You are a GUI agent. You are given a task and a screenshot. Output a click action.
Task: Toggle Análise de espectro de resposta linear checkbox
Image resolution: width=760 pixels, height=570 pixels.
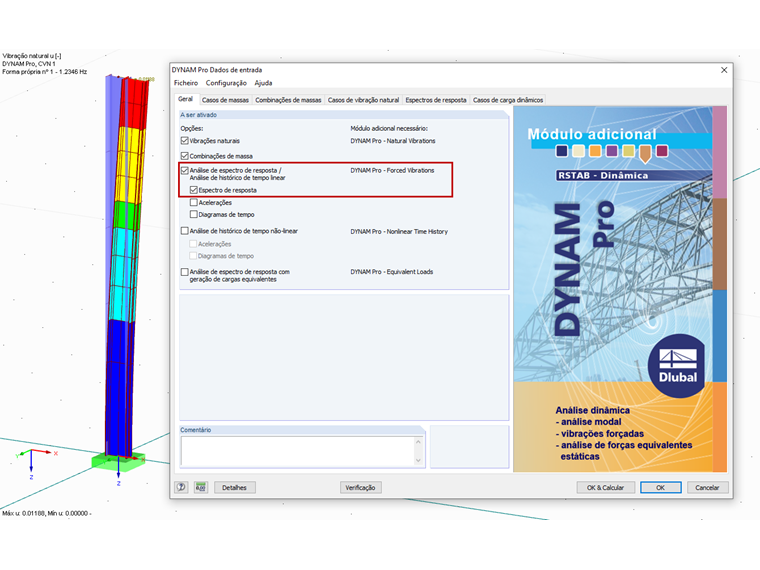point(185,171)
